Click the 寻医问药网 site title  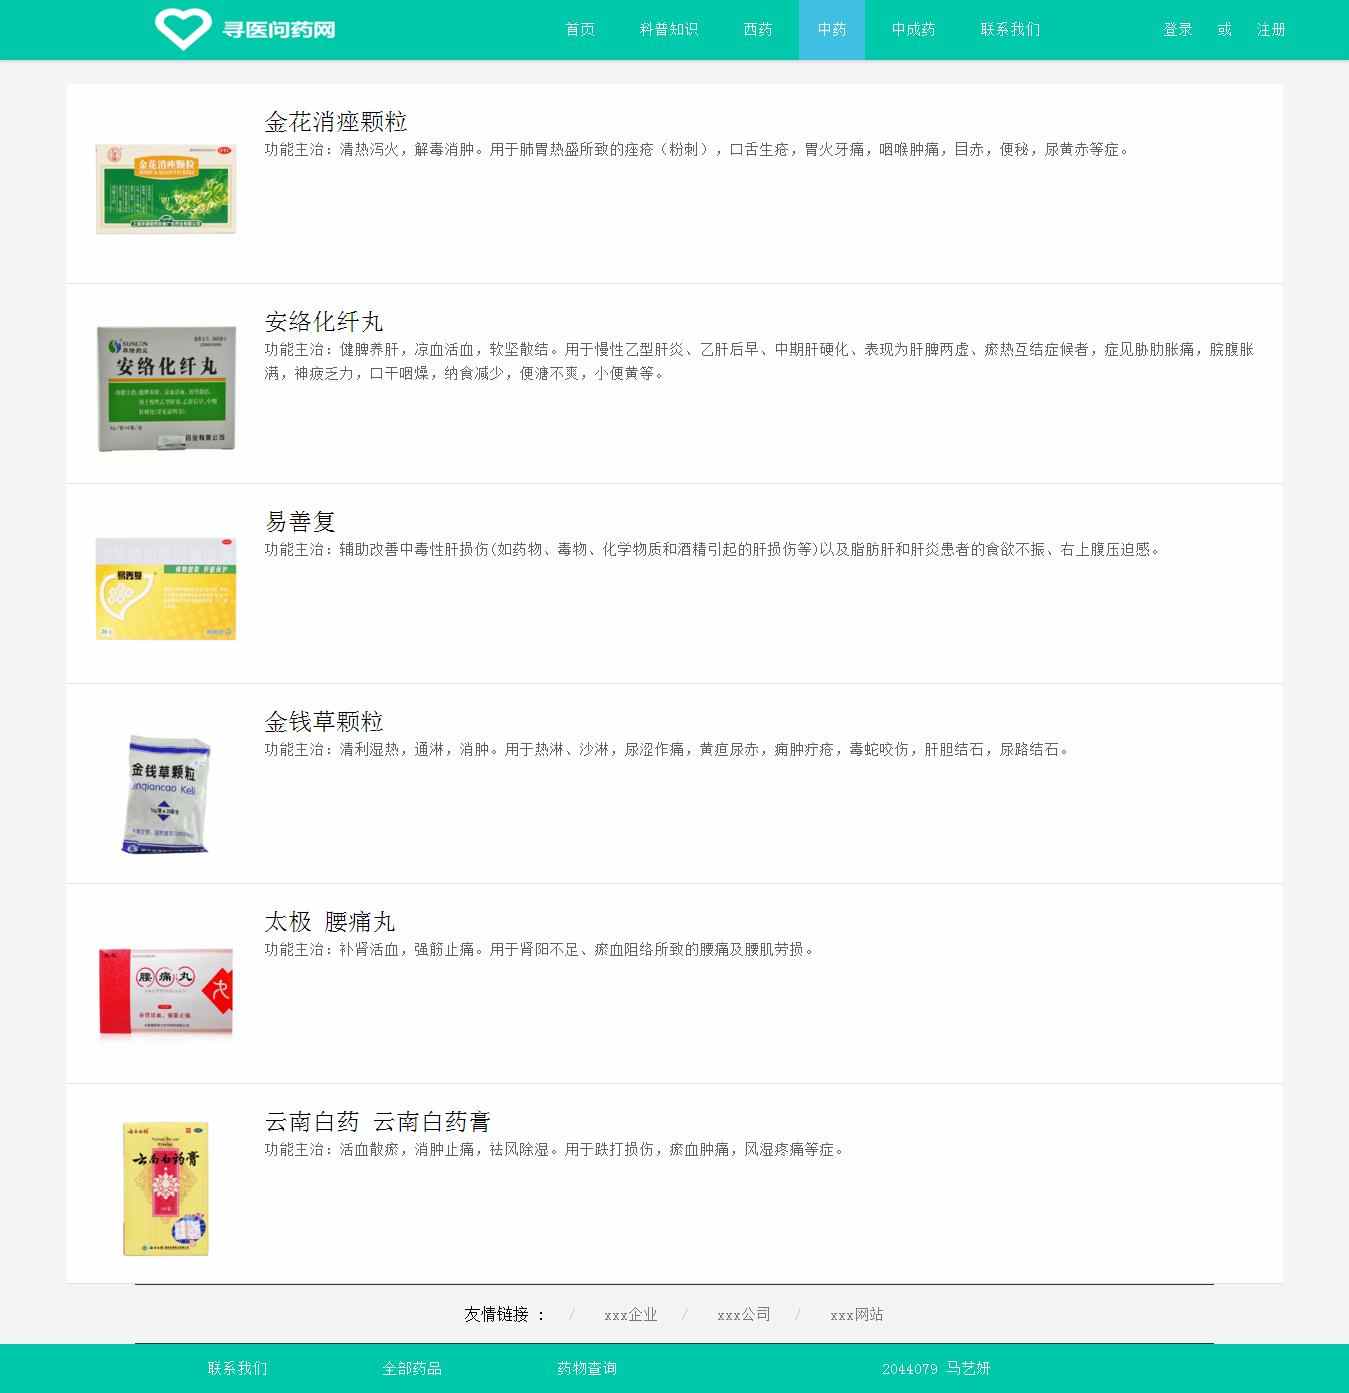(279, 30)
